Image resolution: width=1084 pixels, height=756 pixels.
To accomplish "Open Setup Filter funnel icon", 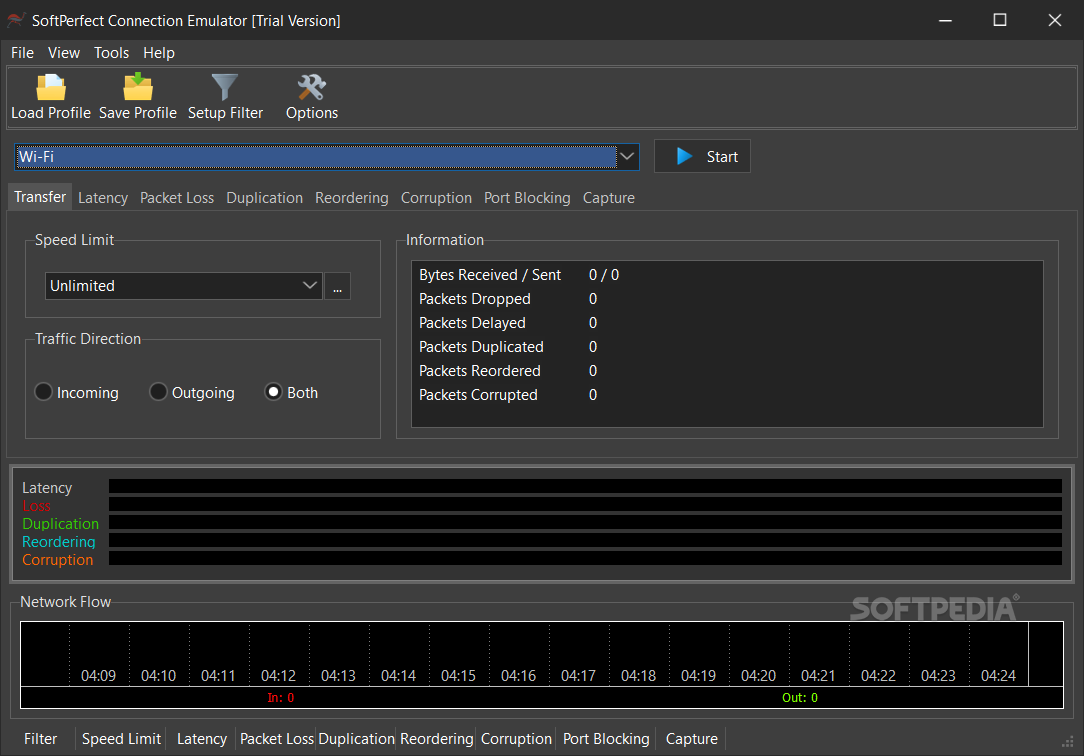I will (225, 88).
